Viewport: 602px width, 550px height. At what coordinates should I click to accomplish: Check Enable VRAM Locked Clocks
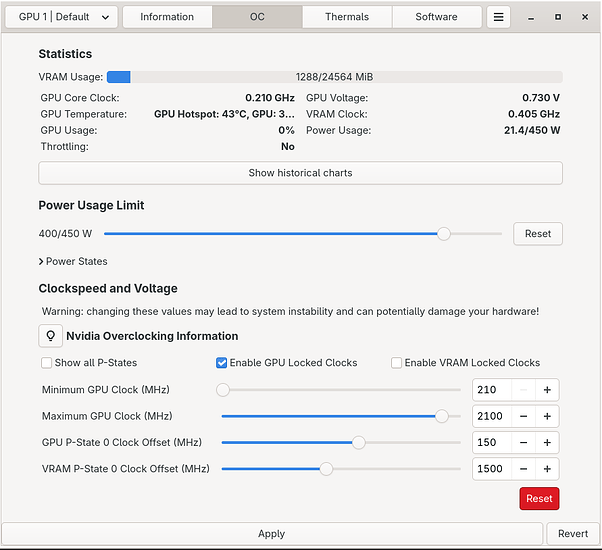click(396, 363)
